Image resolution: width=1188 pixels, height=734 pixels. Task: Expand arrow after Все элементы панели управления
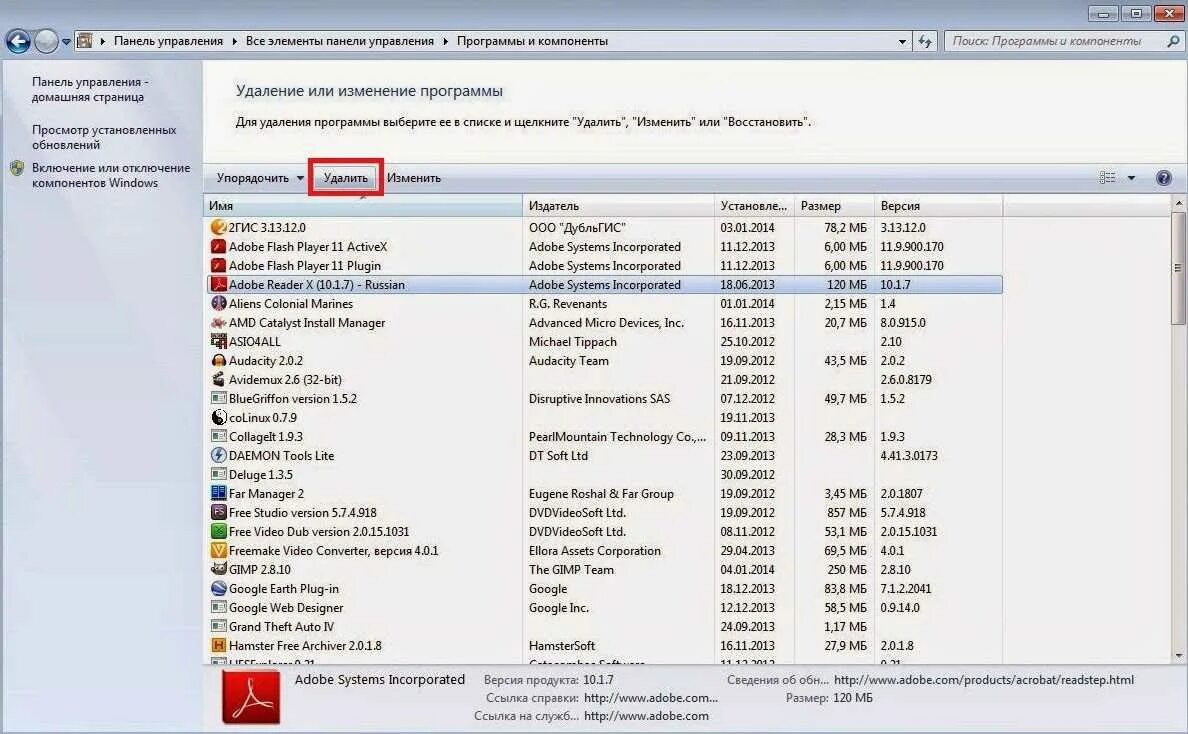446,41
